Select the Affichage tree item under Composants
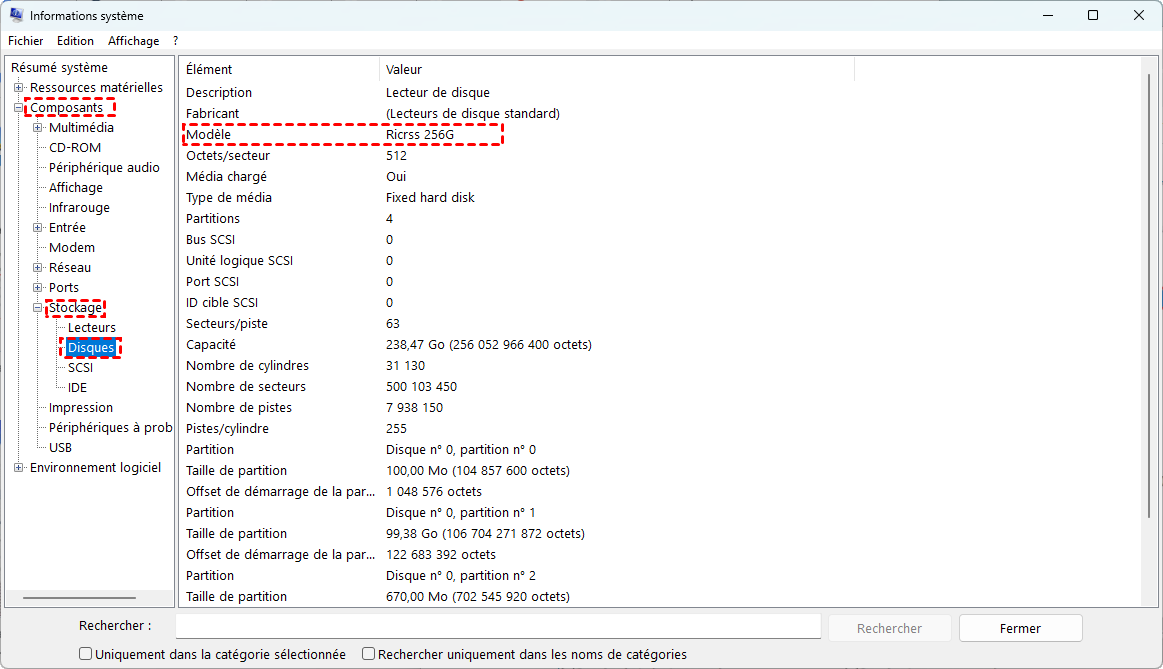 tap(76, 188)
